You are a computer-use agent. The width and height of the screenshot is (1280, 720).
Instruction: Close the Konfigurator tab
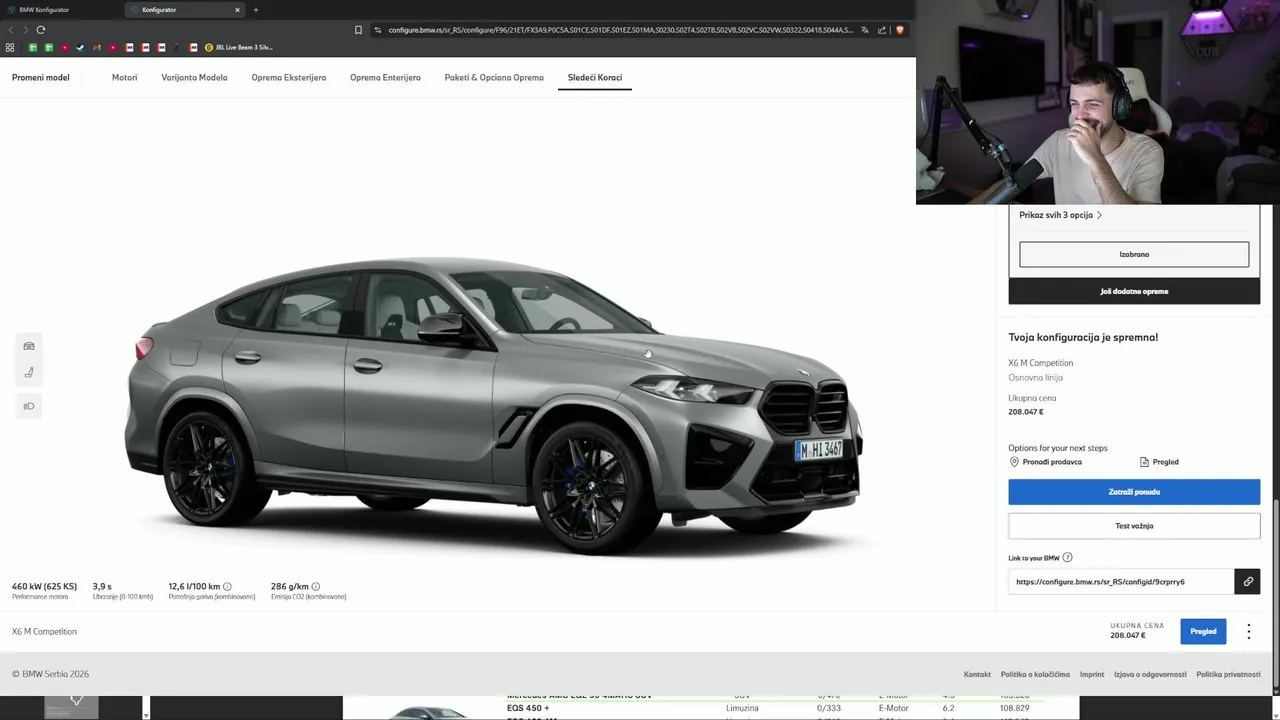point(237,10)
